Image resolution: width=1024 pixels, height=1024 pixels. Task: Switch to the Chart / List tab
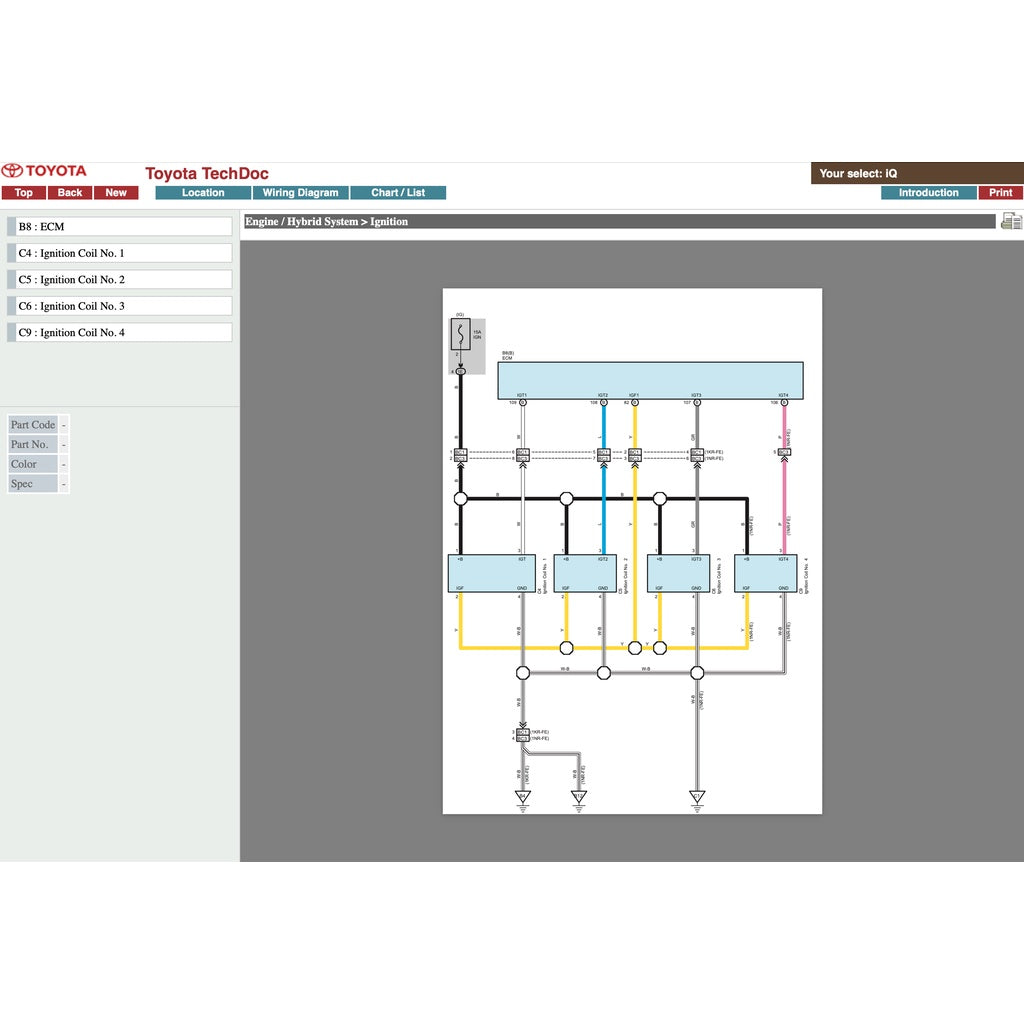point(398,193)
